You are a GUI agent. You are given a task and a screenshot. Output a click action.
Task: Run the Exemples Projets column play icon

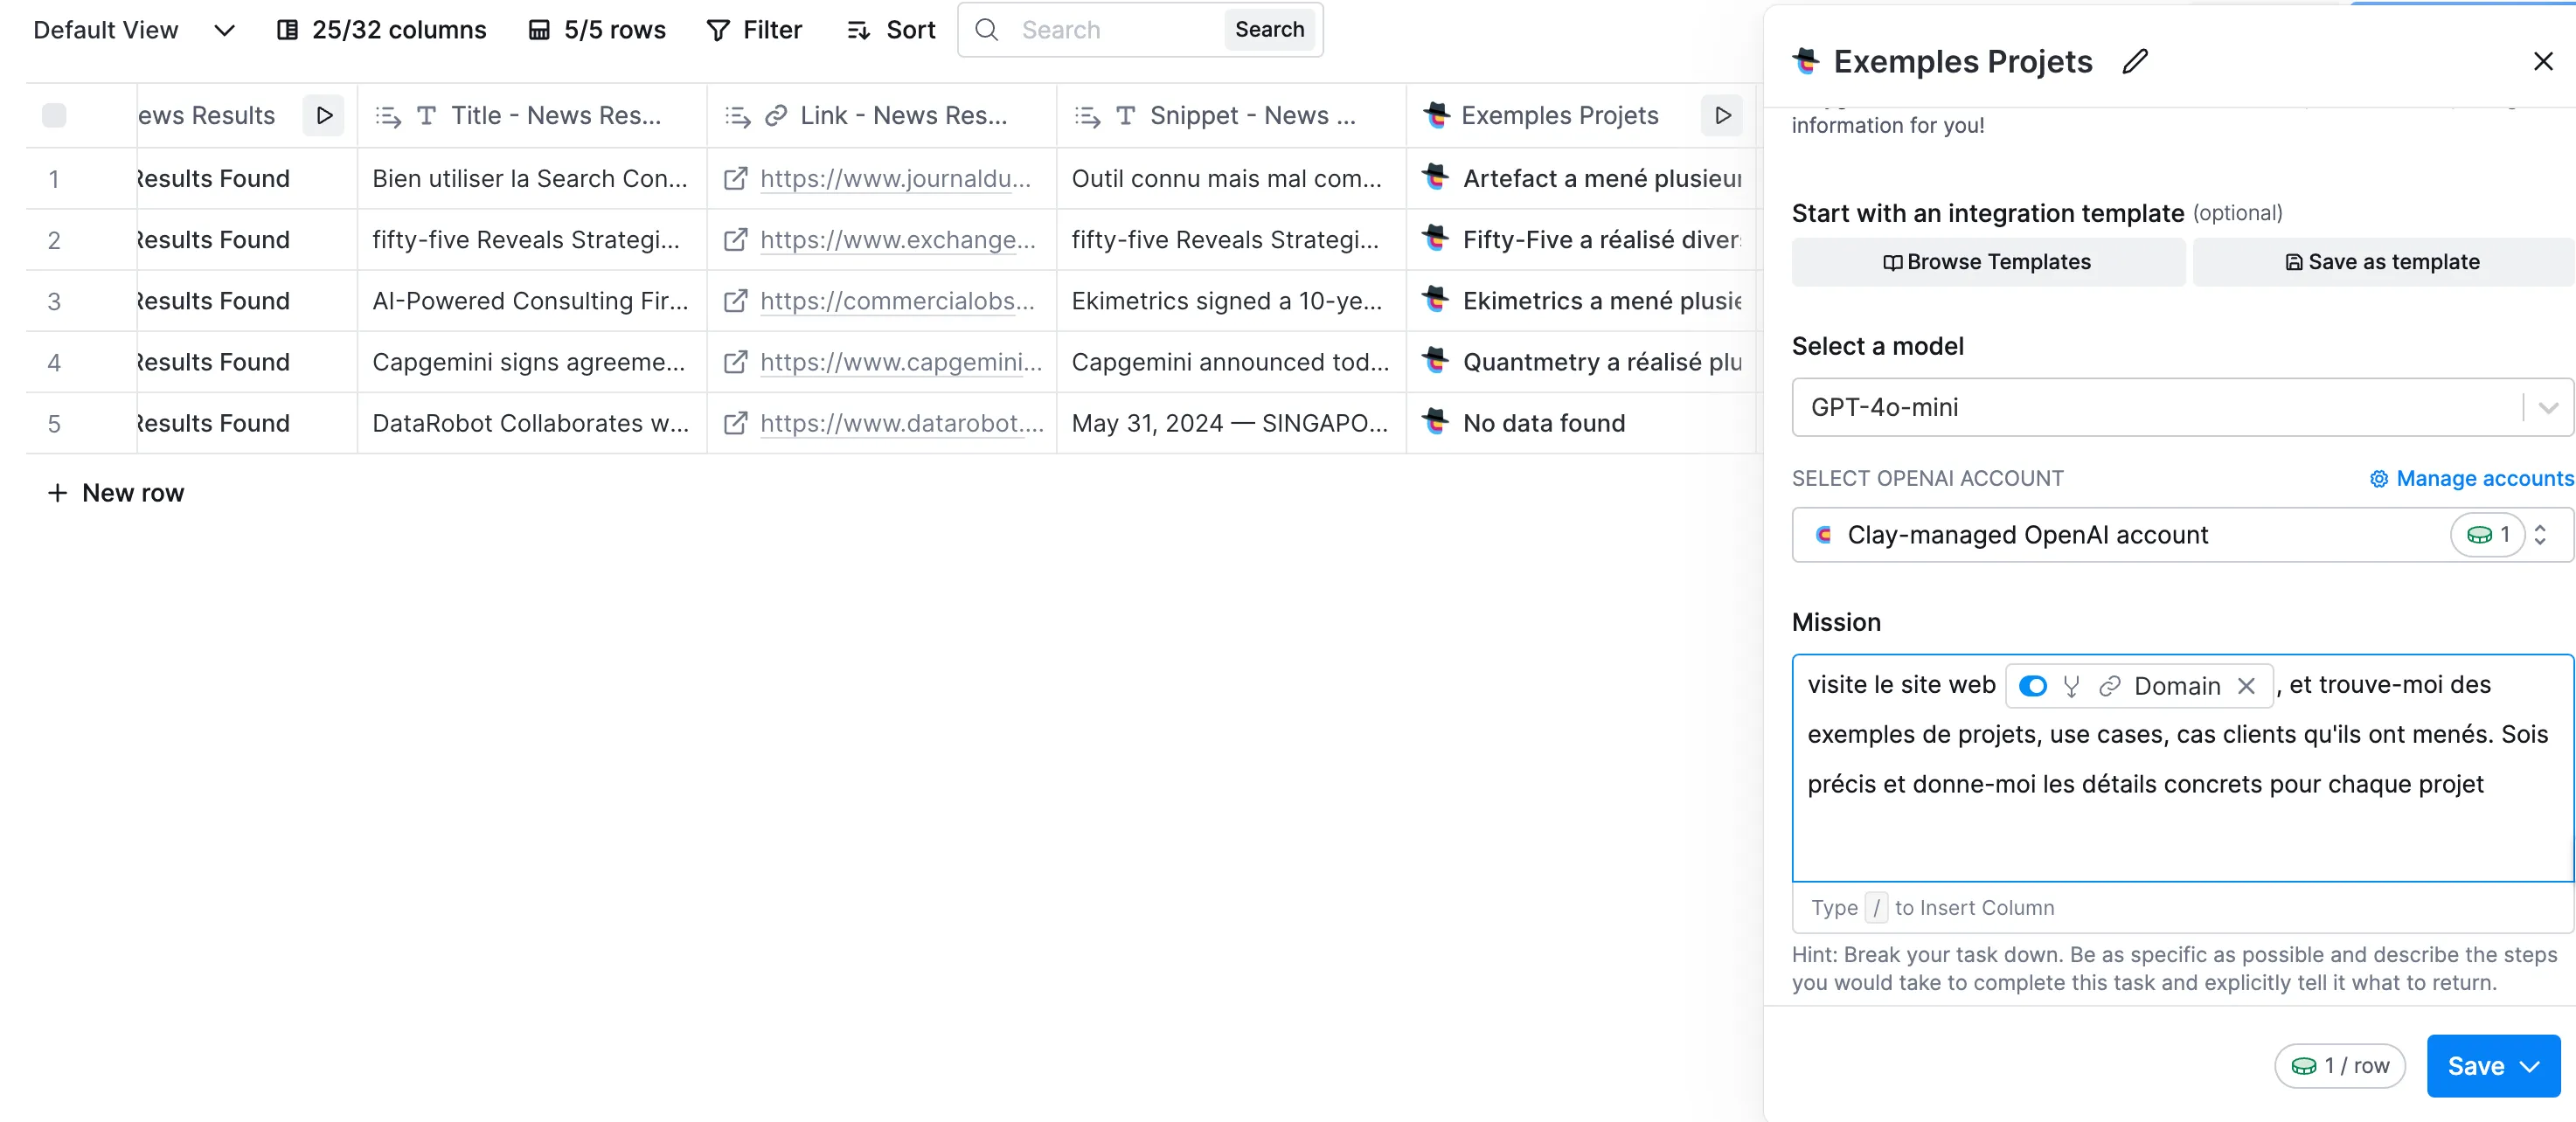[1722, 115]
